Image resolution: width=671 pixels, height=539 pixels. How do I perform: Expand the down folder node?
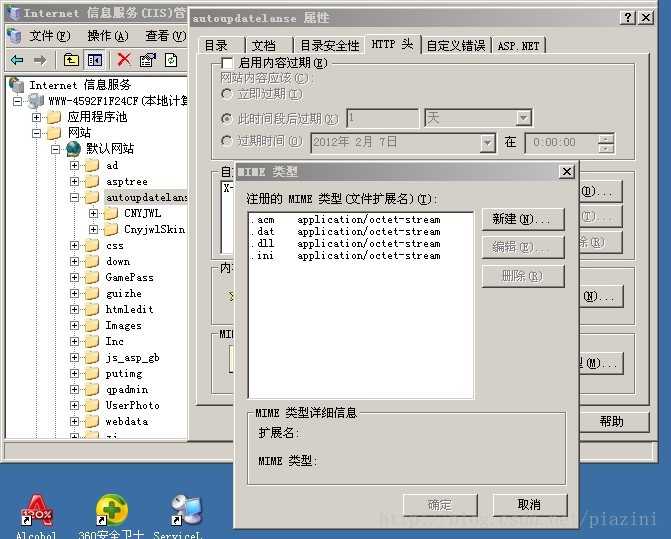pos(74,261)
